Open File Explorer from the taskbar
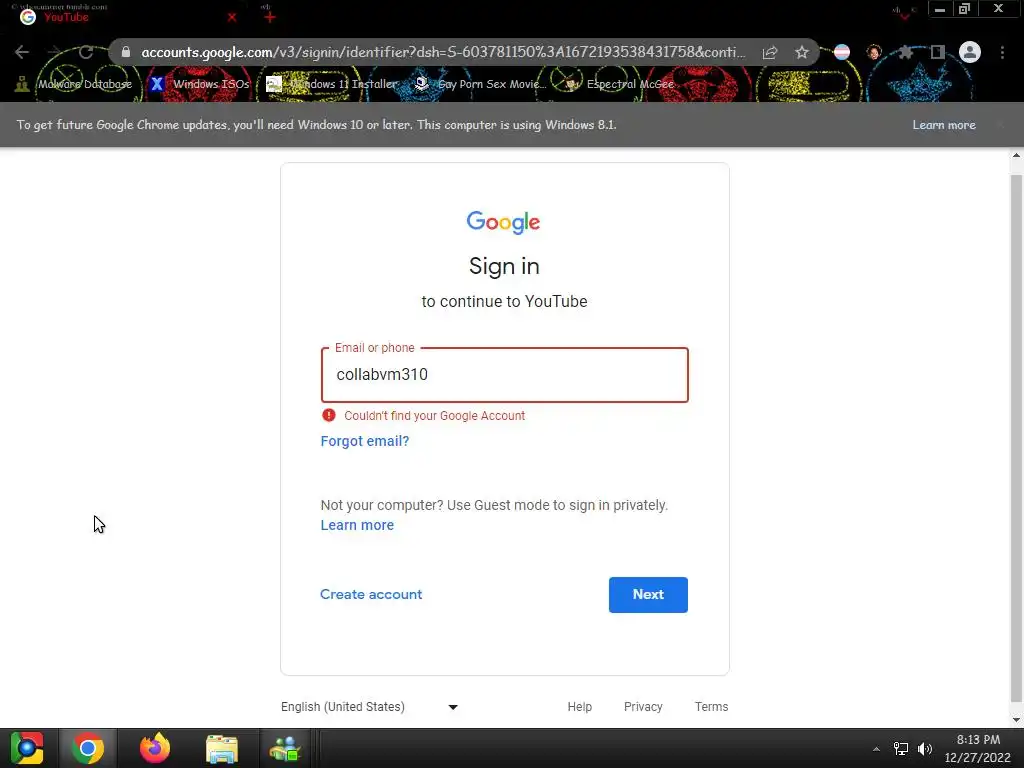 click(221, 748)
